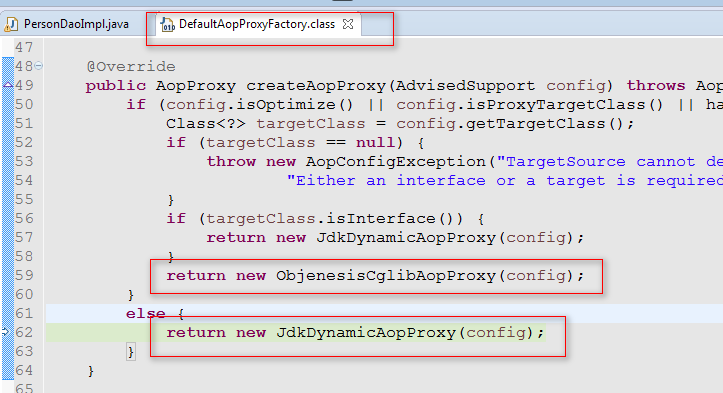Select line number 50 in the gutter
Viewport: 723px width, 393px height.
[x=24, y=104]
